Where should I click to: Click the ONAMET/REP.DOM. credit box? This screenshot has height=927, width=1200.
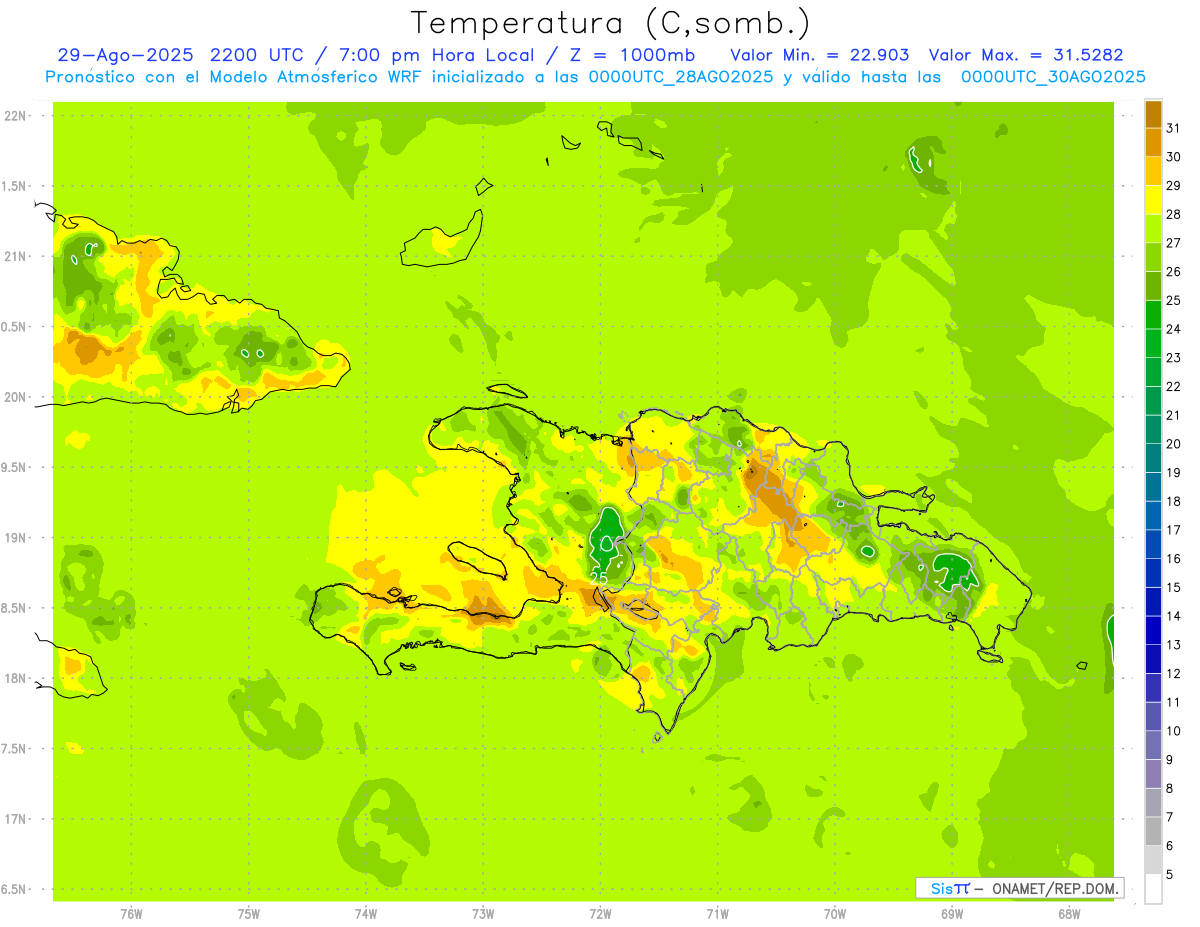pyautogui.click(x=1019, y=888)
